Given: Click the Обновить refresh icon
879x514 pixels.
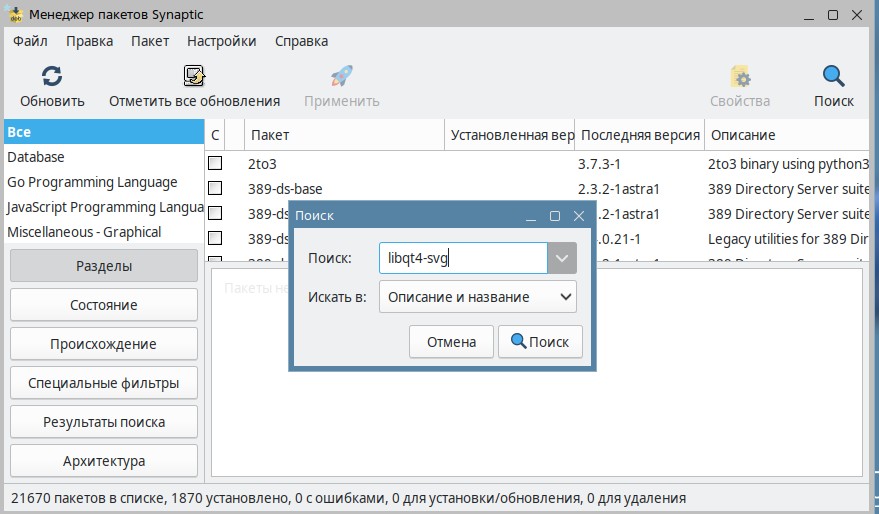Looking at the screenshot, I should tap(52, 76).
